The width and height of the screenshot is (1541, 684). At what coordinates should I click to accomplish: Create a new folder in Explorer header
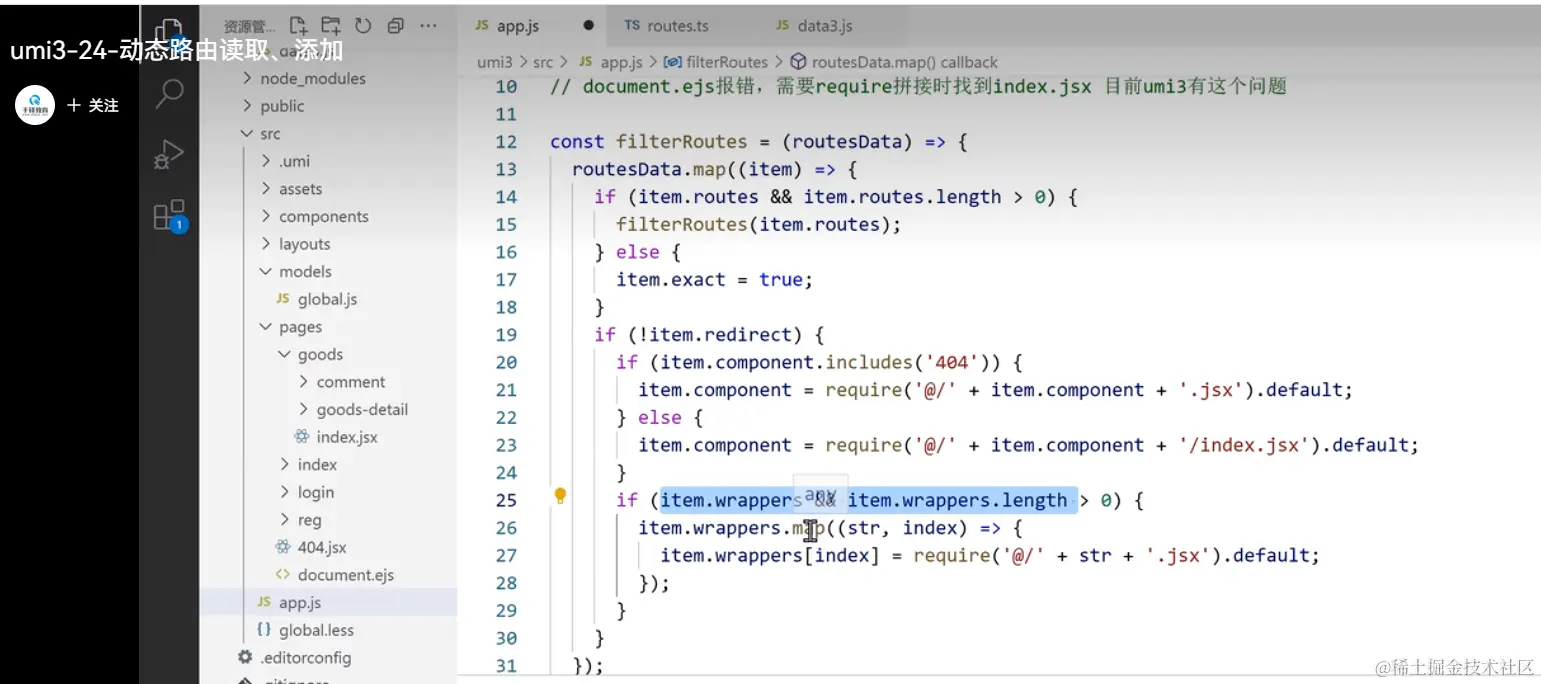330,25
